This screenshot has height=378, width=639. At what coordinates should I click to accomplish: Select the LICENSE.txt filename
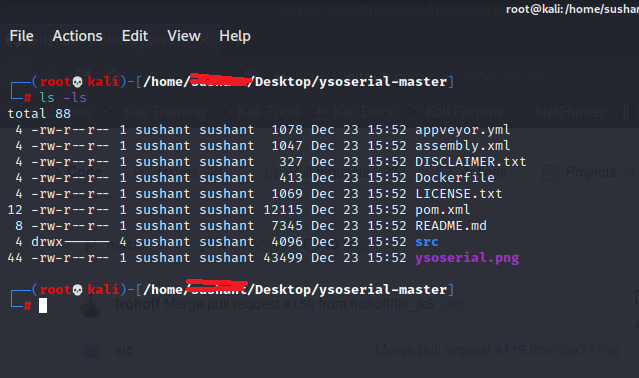coord(459,193)
